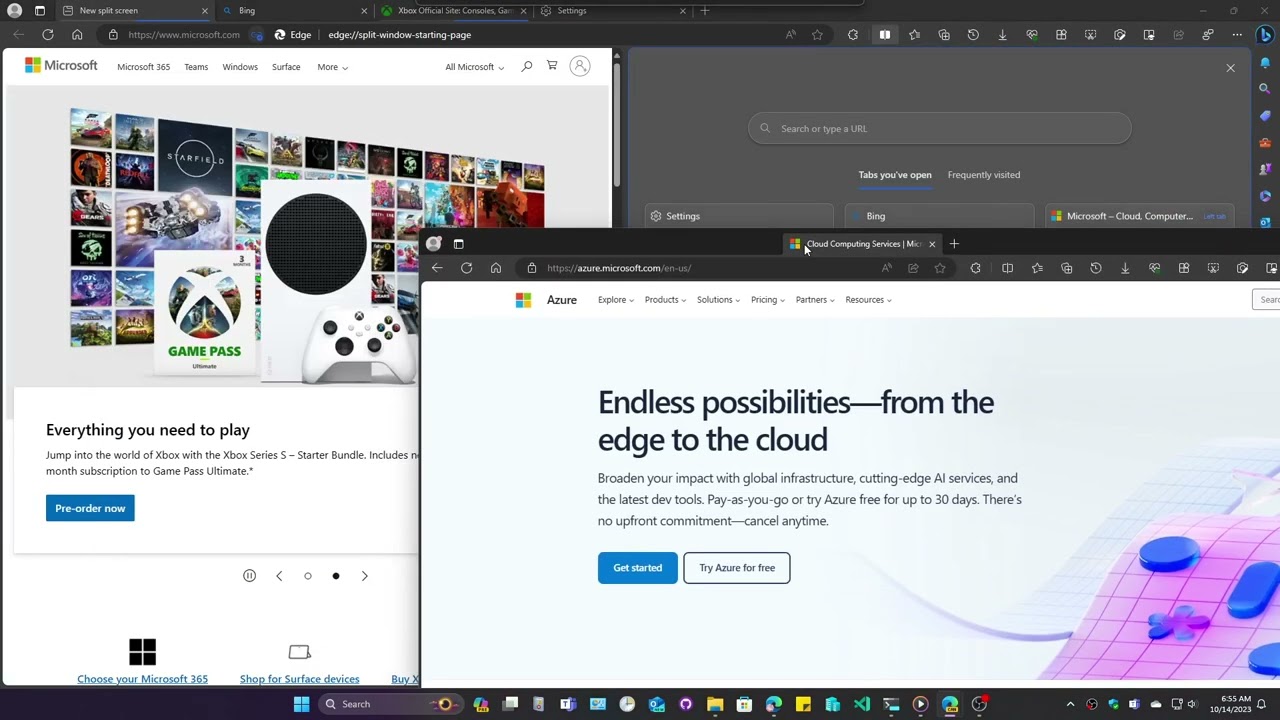Viewport: 1280px width, 720px height.
Task: Switch to Xbox Official Site tab
Action: 454,11
